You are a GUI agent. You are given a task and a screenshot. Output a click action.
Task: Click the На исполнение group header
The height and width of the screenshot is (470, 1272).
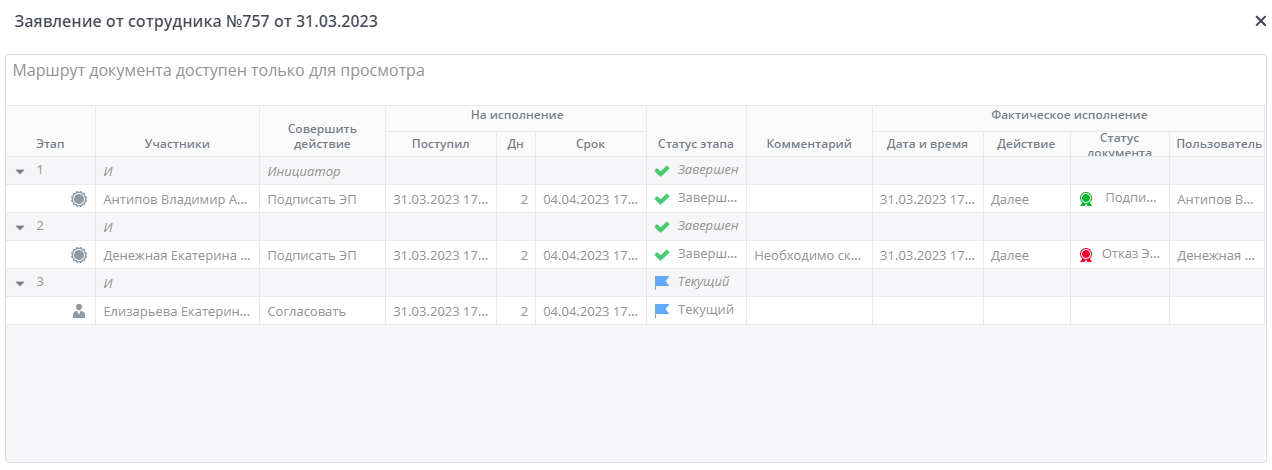[516, 116]
